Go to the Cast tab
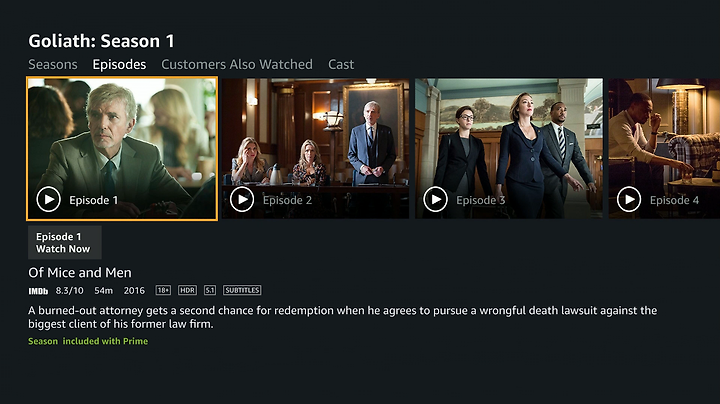 click(x=341, y=64)
